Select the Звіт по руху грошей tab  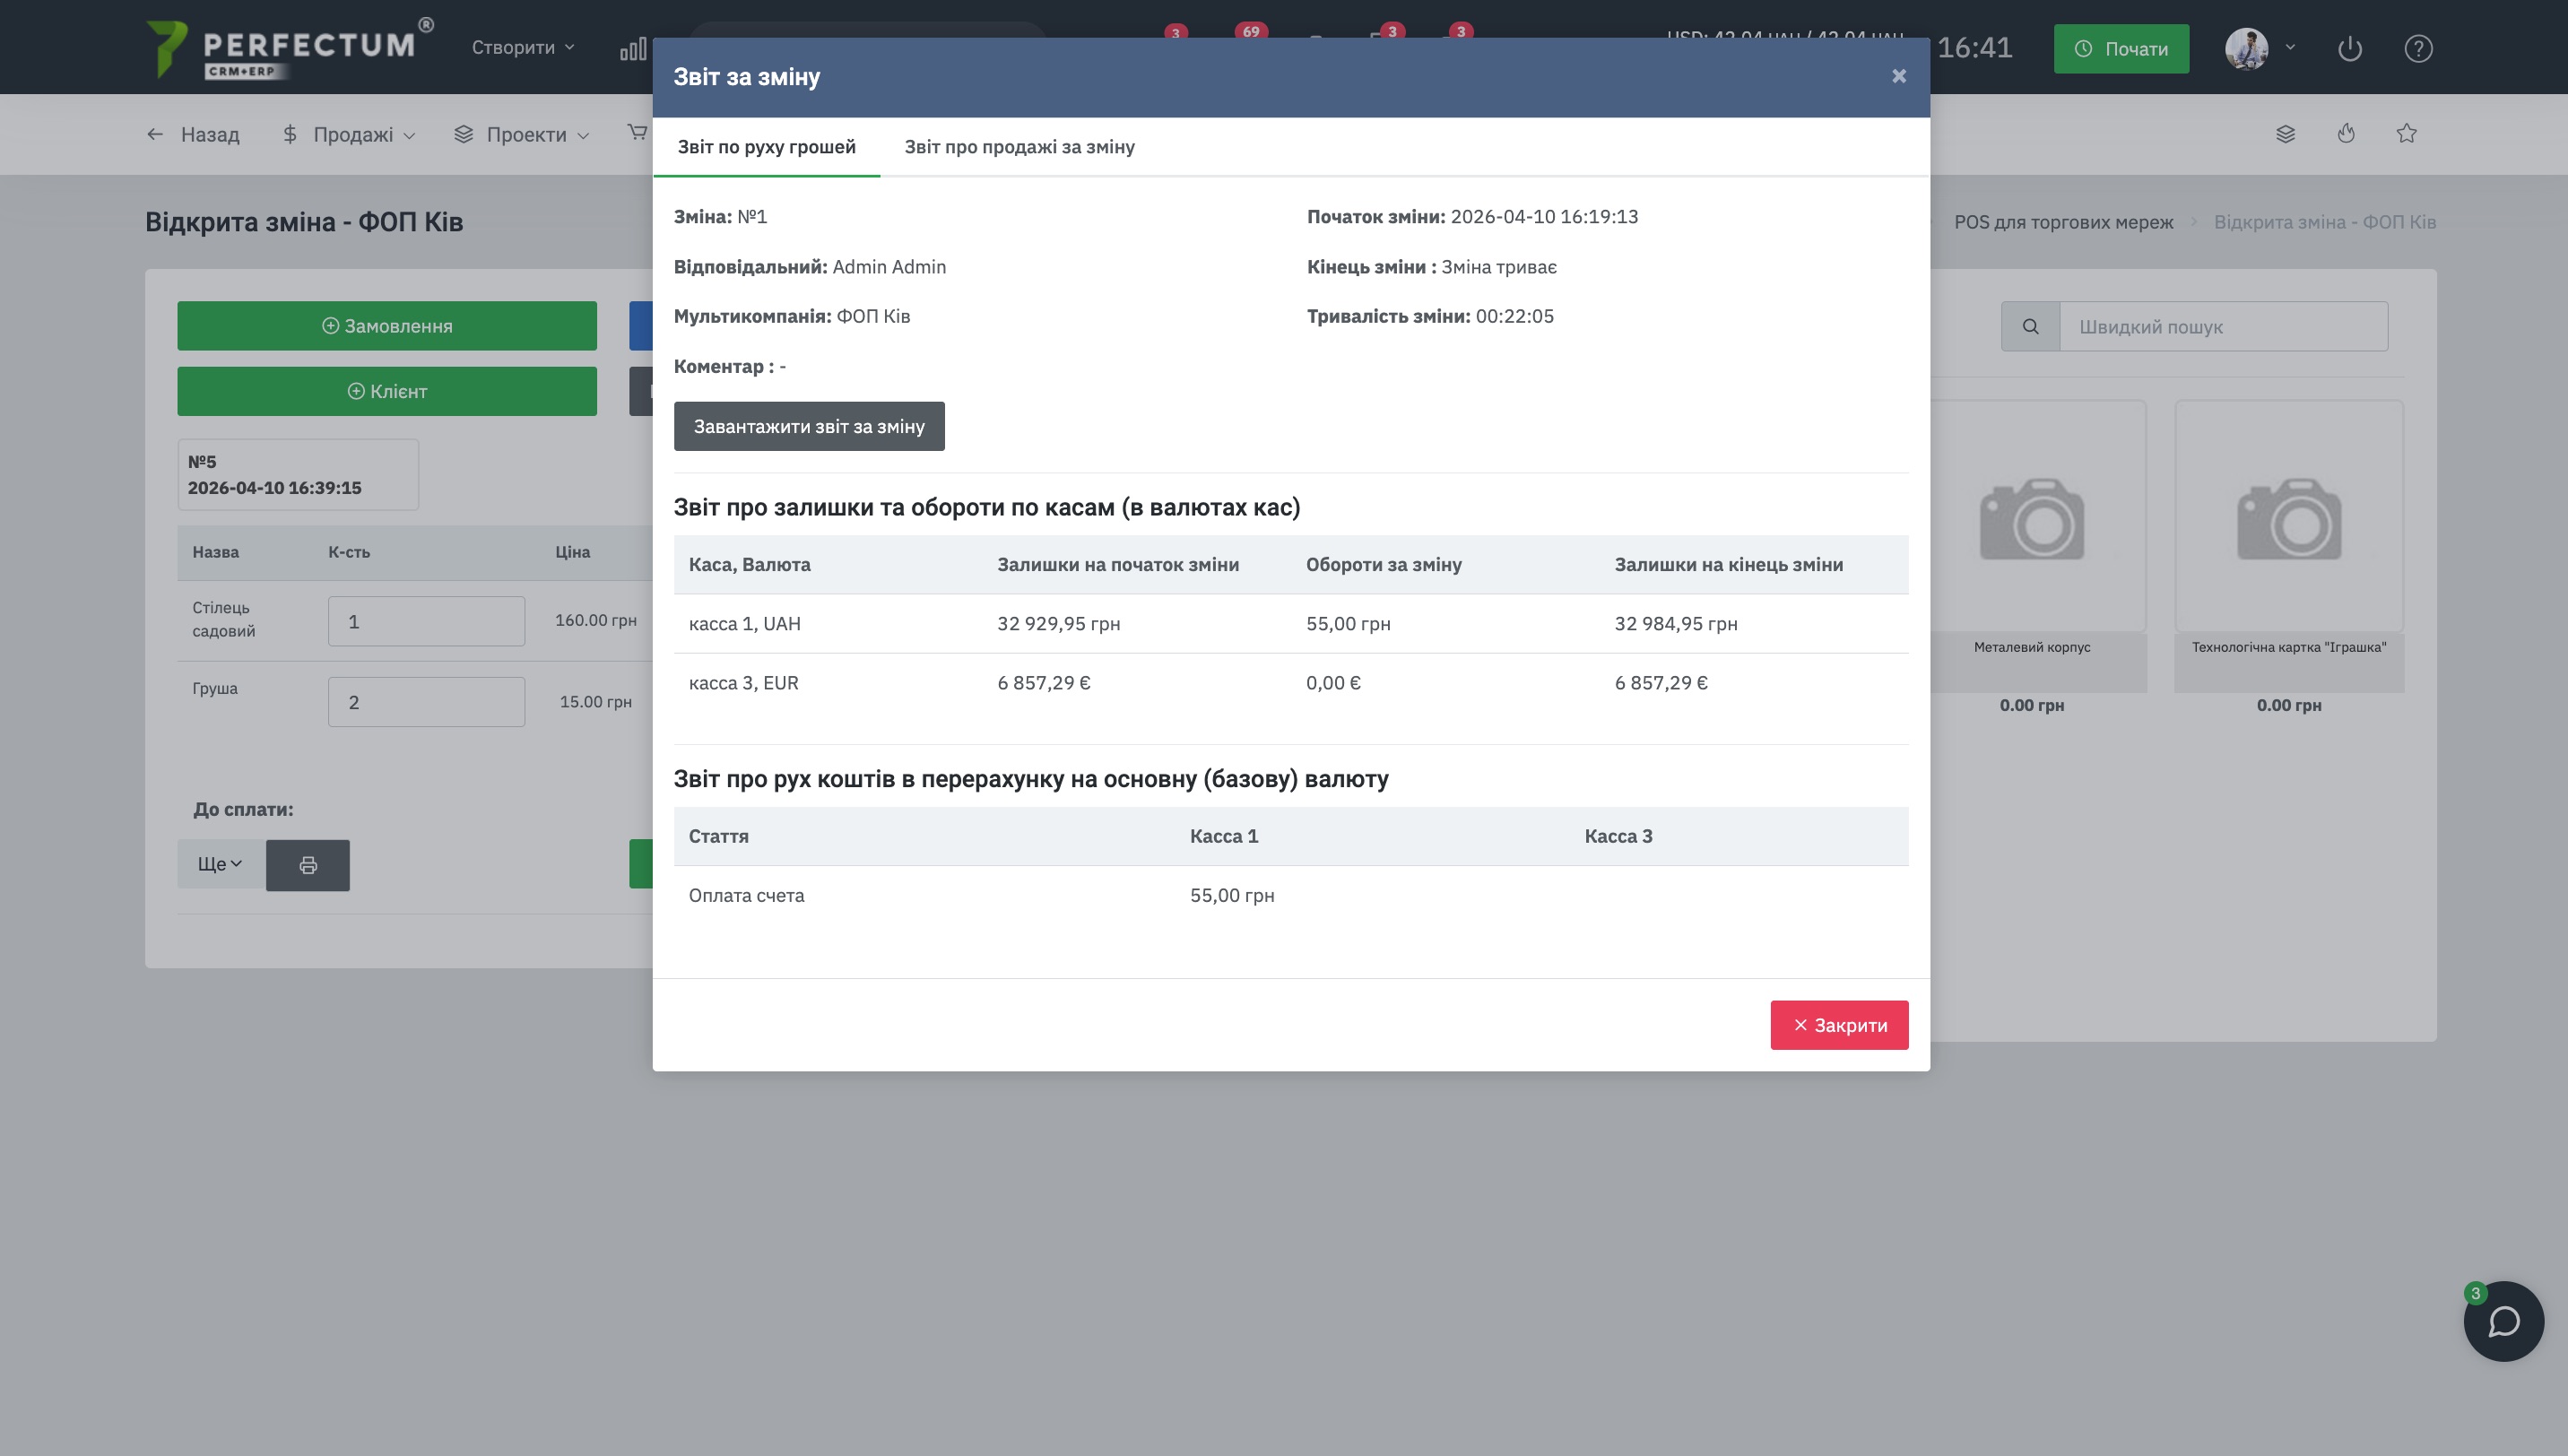pyautogui.click(x=766, y=147)
